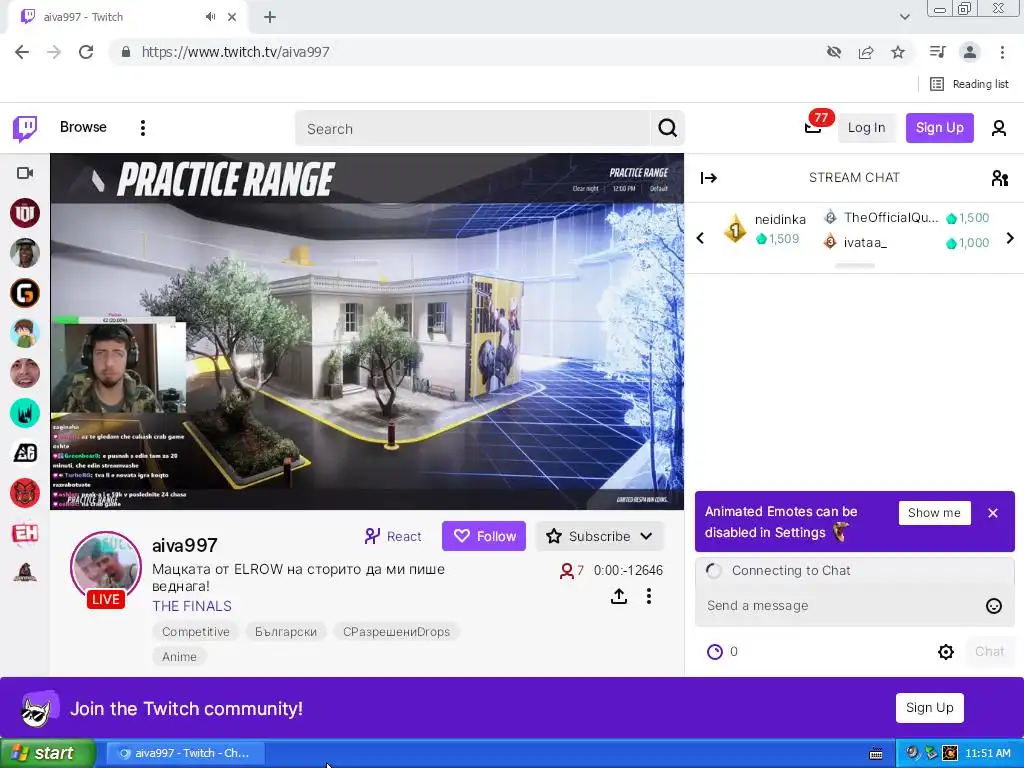1024x768 pixels.
Task: Open the media controls toolbar icon
Action: tap(938, 52)
